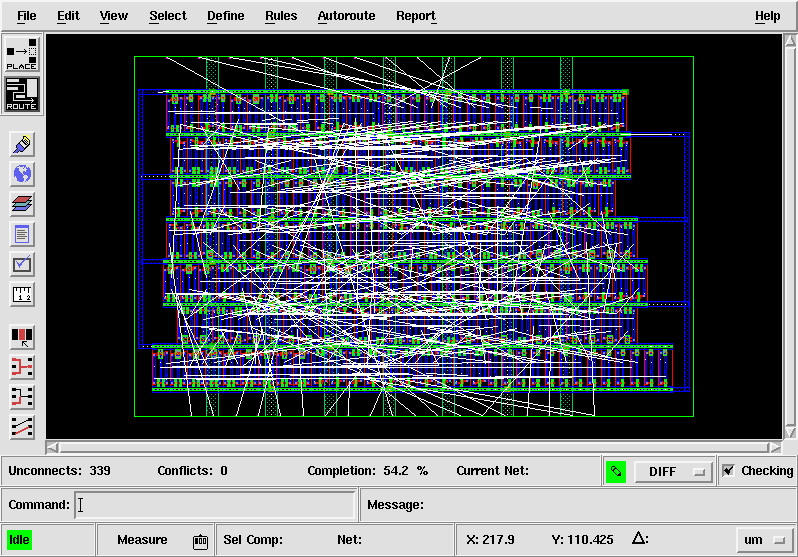Click the green layer indicator icon

[x=616, y=471]
